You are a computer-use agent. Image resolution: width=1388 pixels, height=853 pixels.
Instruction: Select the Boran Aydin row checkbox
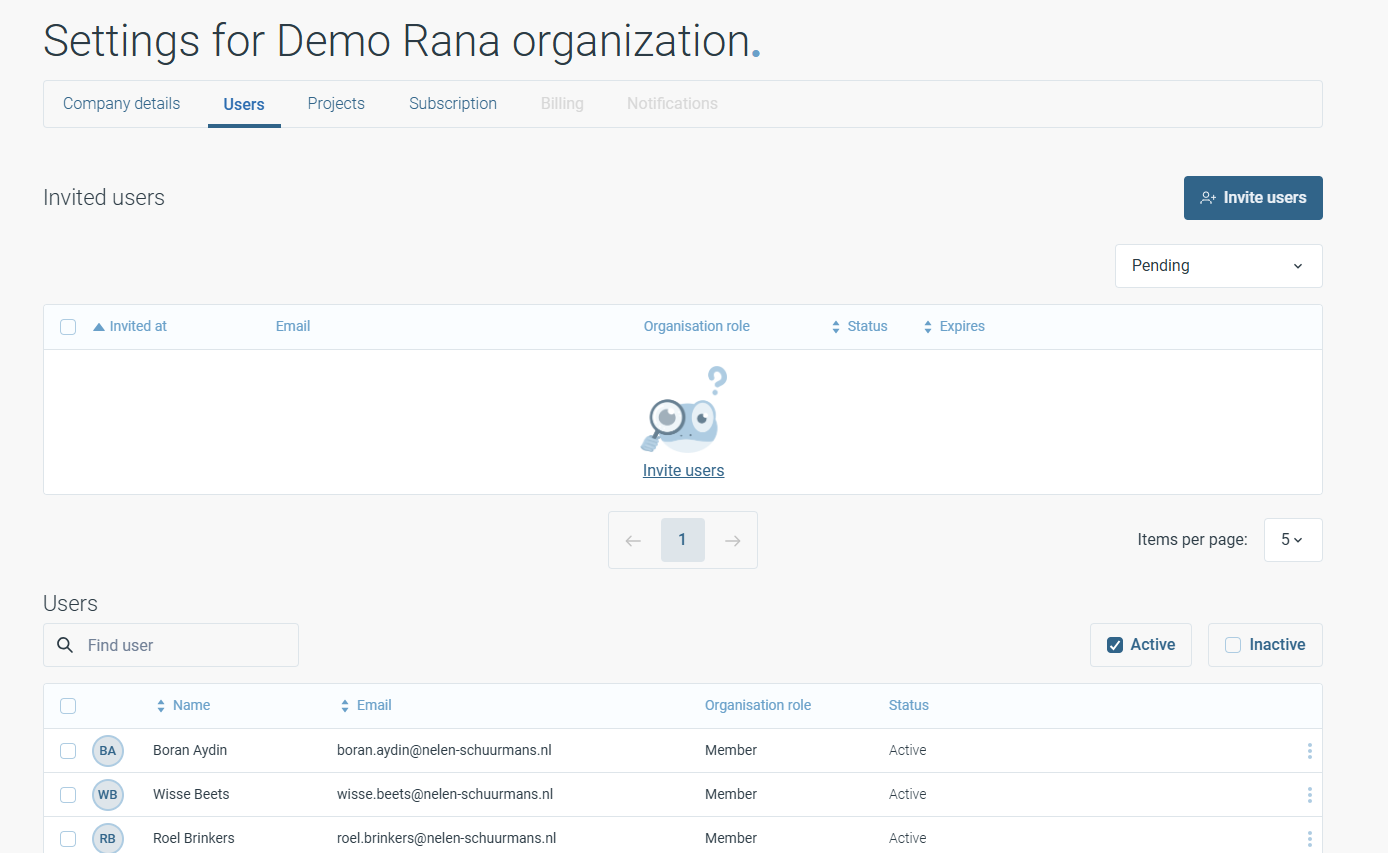pos(68,751)
